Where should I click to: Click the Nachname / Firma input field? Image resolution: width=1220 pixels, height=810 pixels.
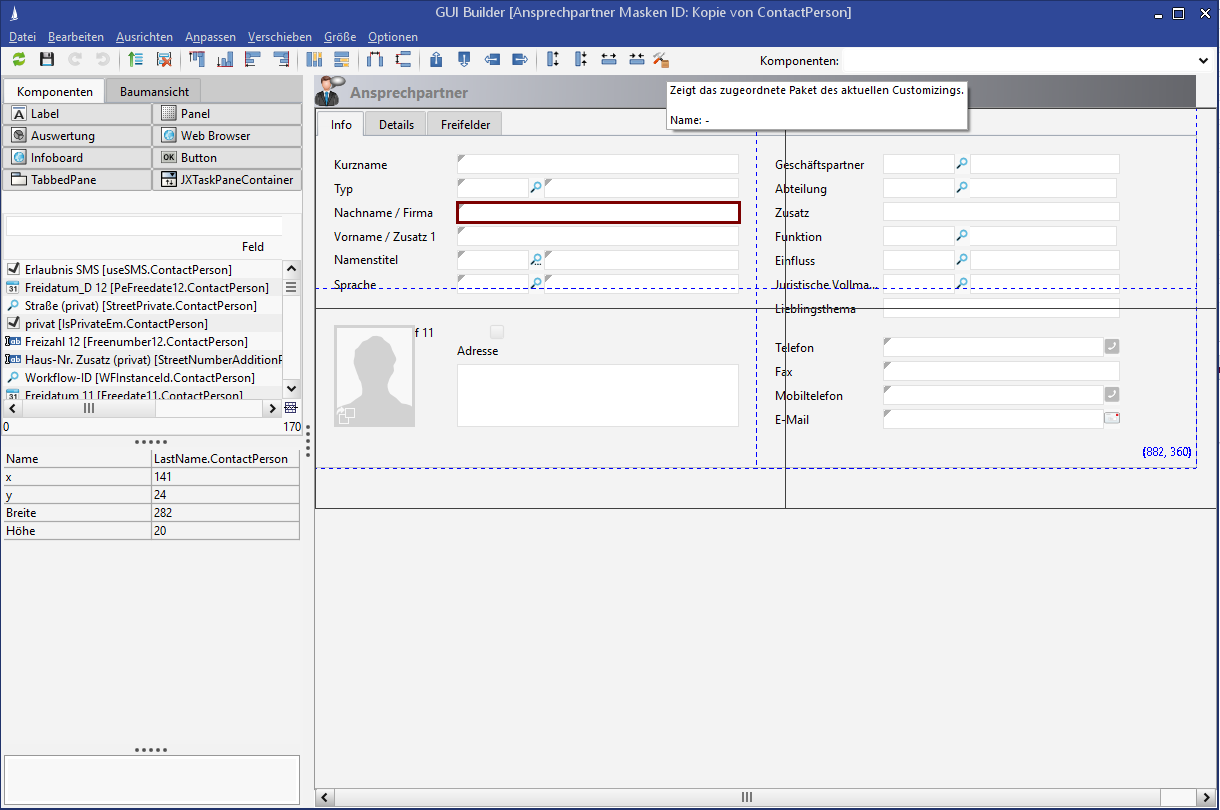tap(597, 212)
